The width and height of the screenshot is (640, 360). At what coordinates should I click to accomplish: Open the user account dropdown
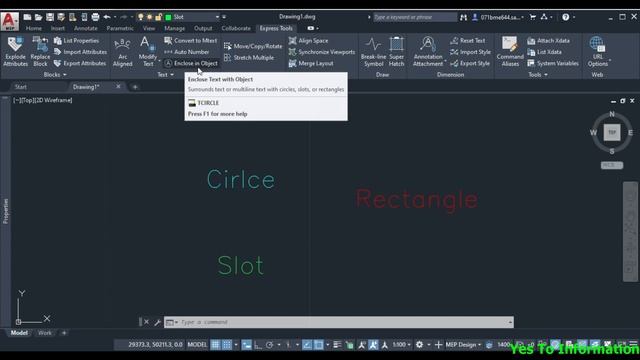click(498, 17)
